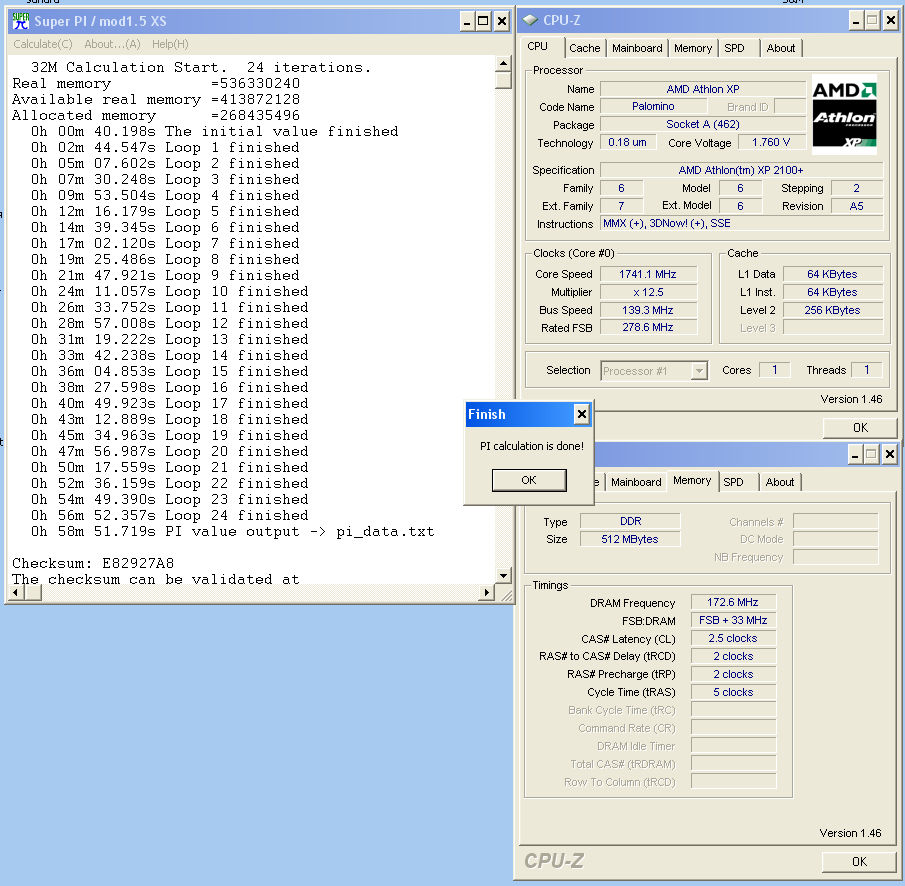
Task: Open About tab in lower CPU-Z window
Action: pos(780,482)
